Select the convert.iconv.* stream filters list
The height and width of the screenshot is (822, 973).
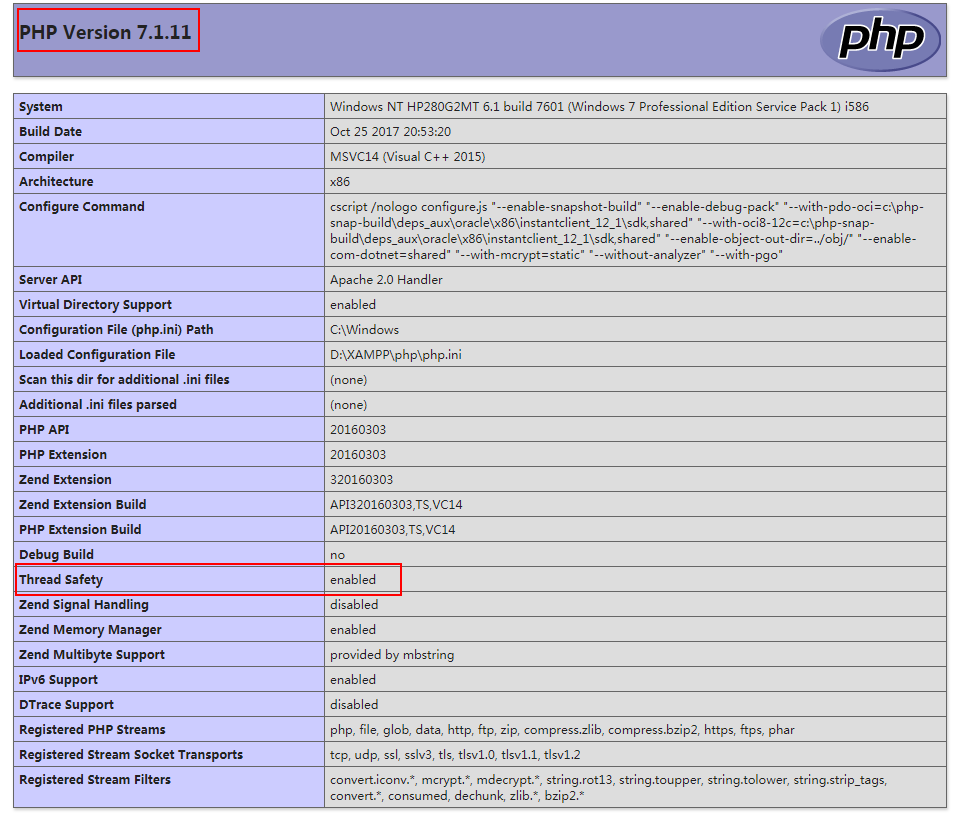[x=609, y=787]
